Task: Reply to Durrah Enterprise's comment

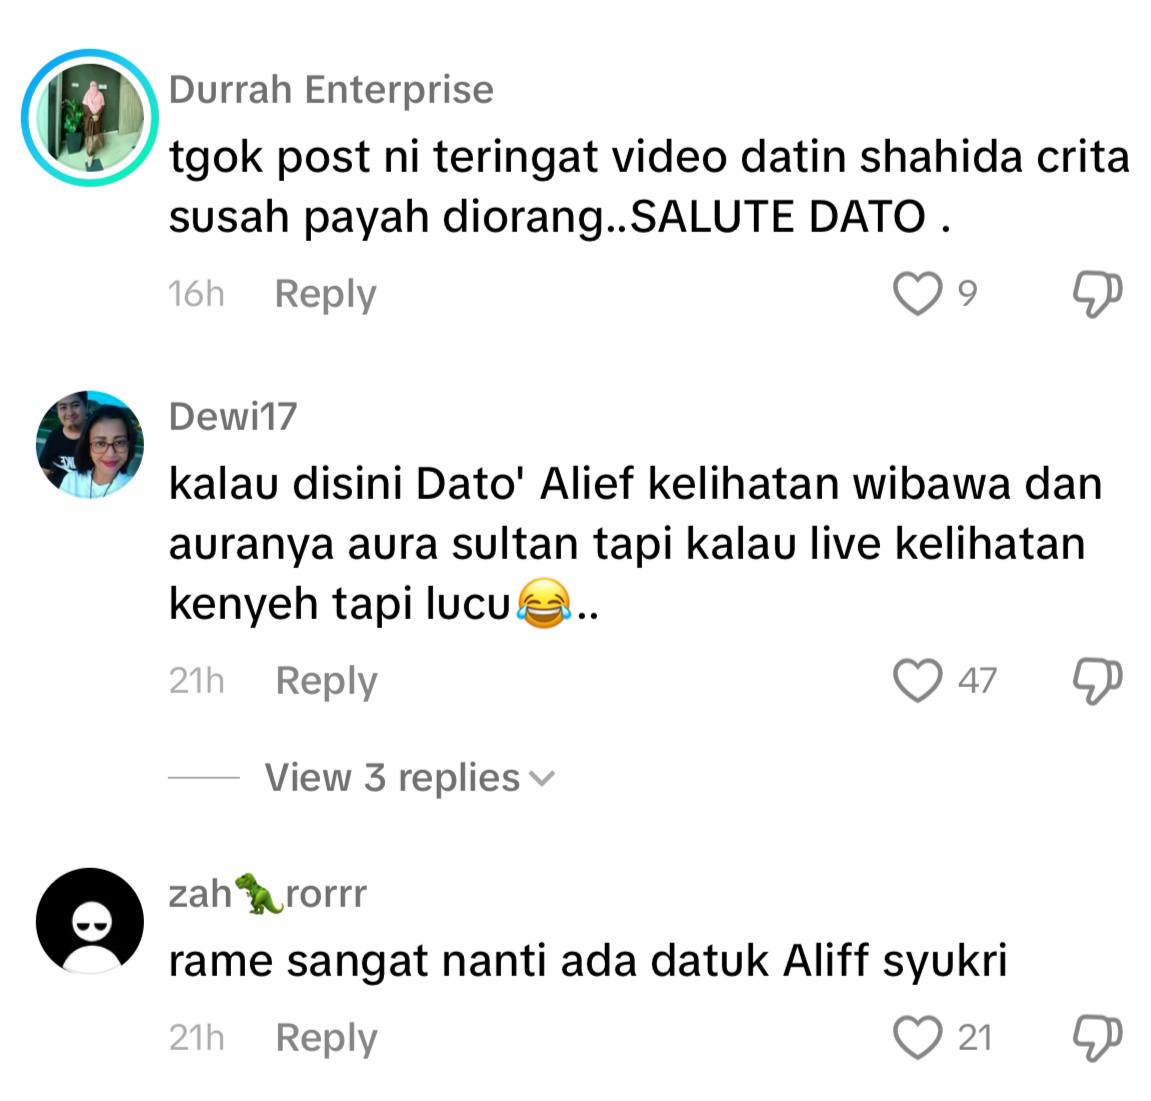Action: 325,295
